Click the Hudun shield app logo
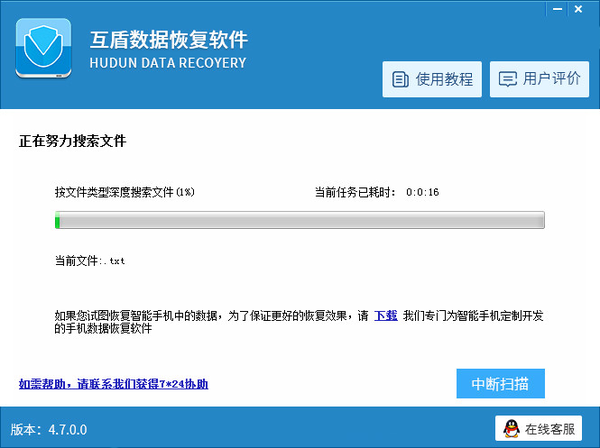This screenshot has width=600, height=448. tap(43, 48)
